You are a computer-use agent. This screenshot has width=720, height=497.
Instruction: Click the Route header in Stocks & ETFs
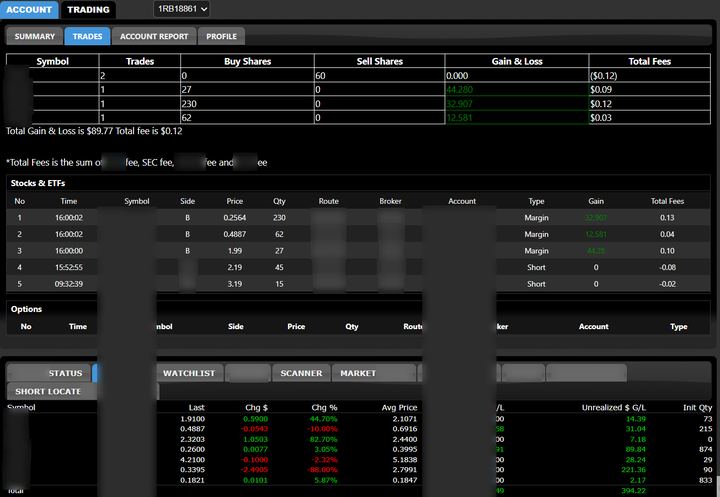tap(328, 201)
